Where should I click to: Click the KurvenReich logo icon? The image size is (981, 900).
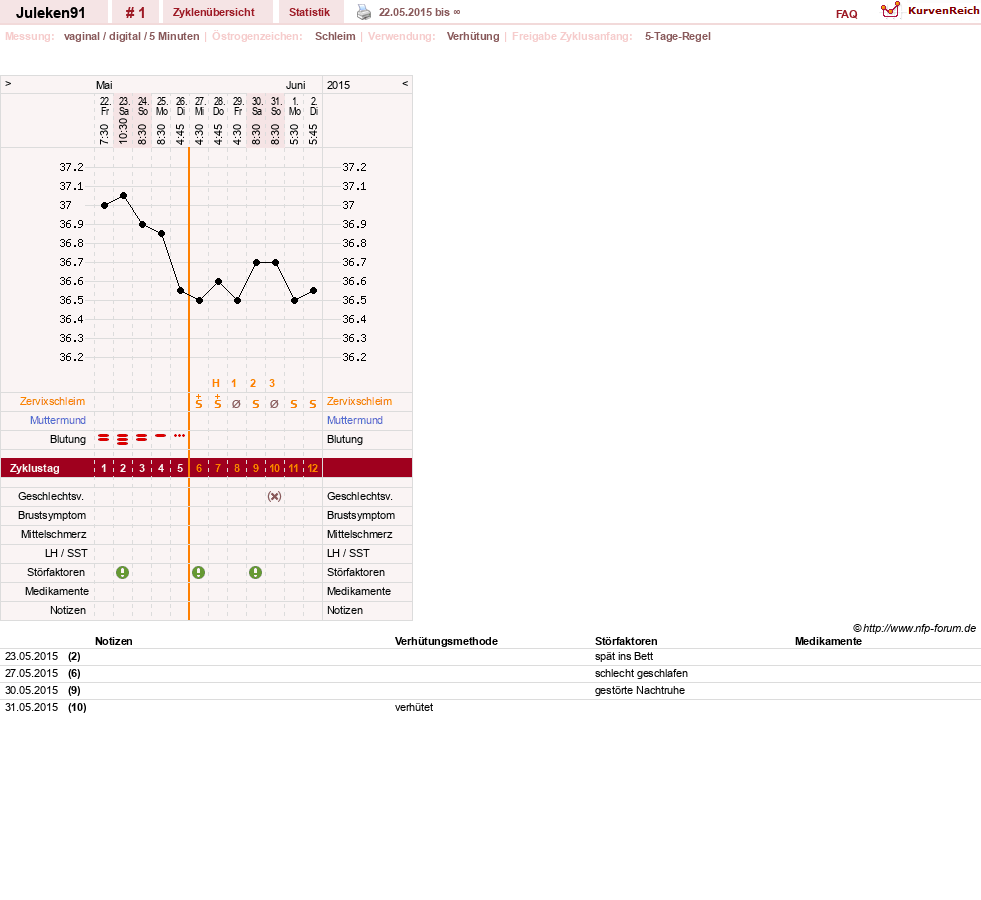(x=890, y=10)
